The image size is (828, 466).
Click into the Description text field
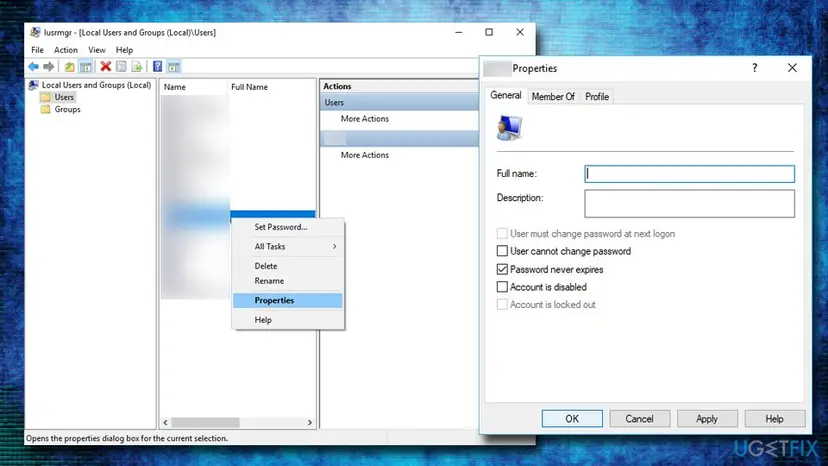pyautogui.click(x=689, y=203)
